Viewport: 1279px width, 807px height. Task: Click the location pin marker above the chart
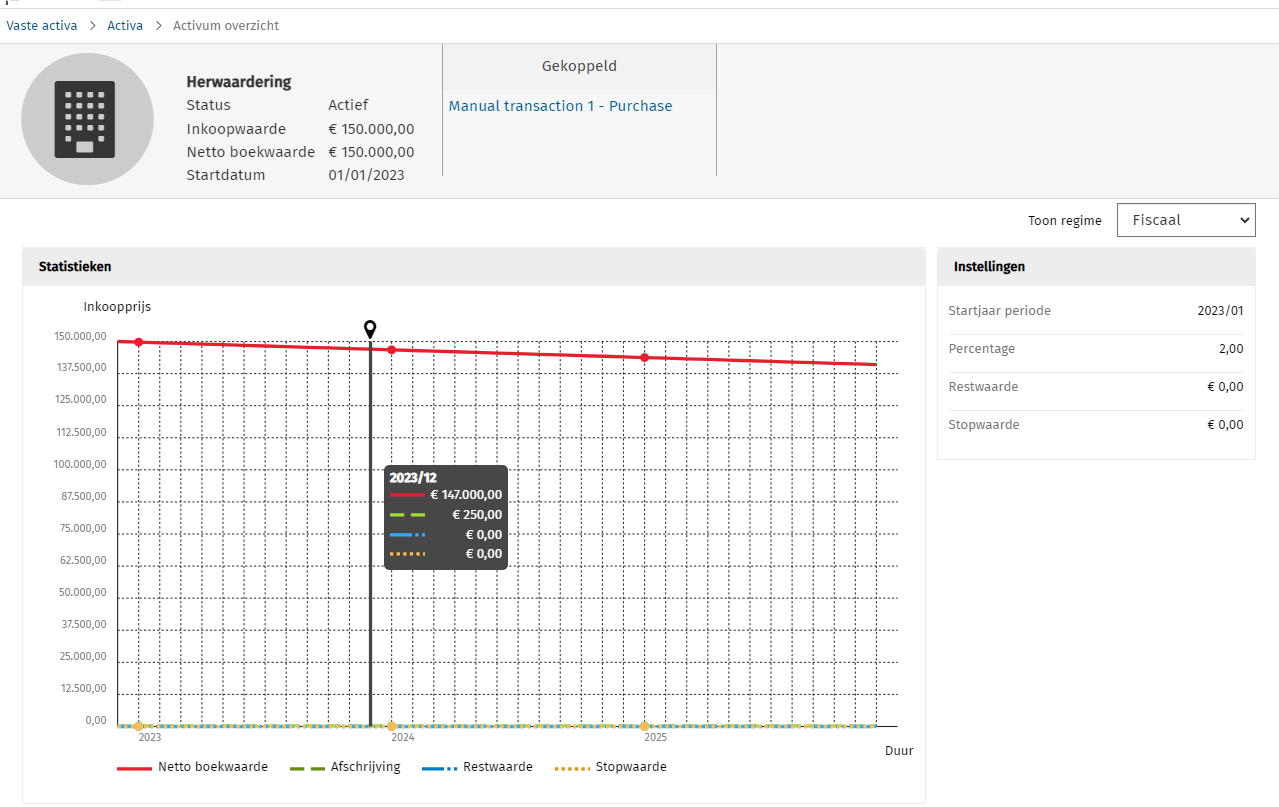pyautogui.click(x=370, y=329)
